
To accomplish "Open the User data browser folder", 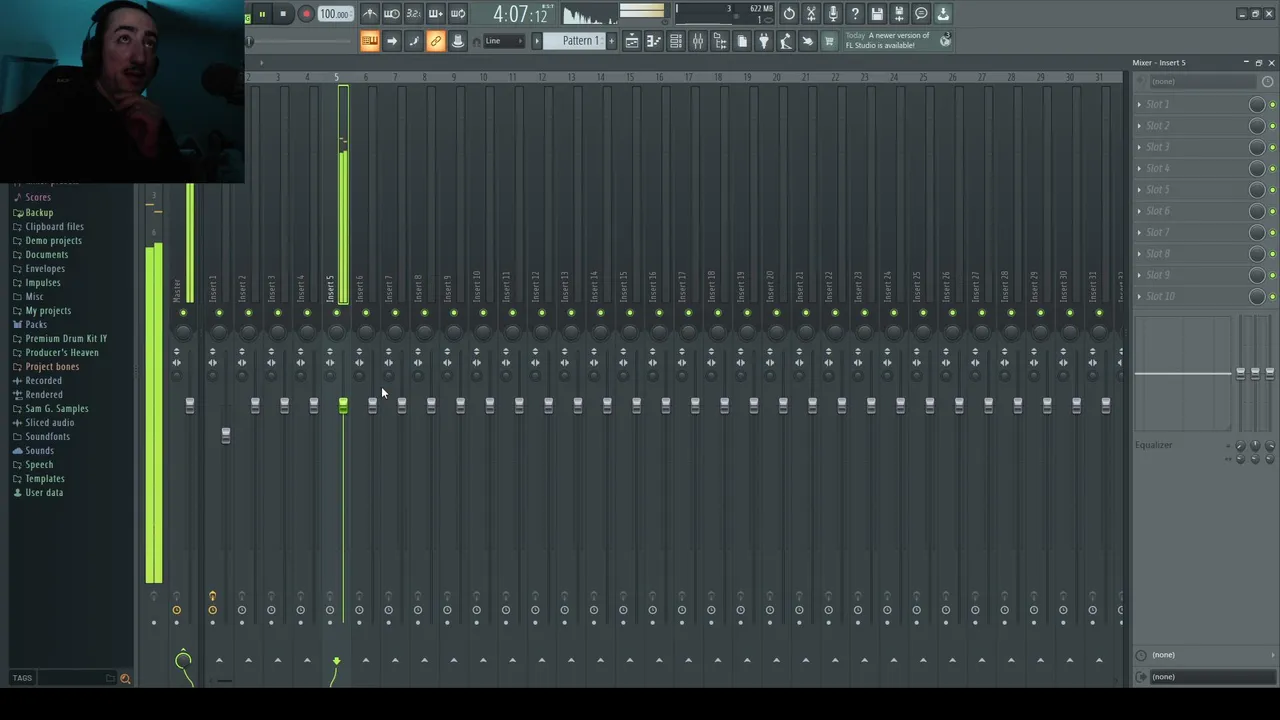I will point(43,493).
